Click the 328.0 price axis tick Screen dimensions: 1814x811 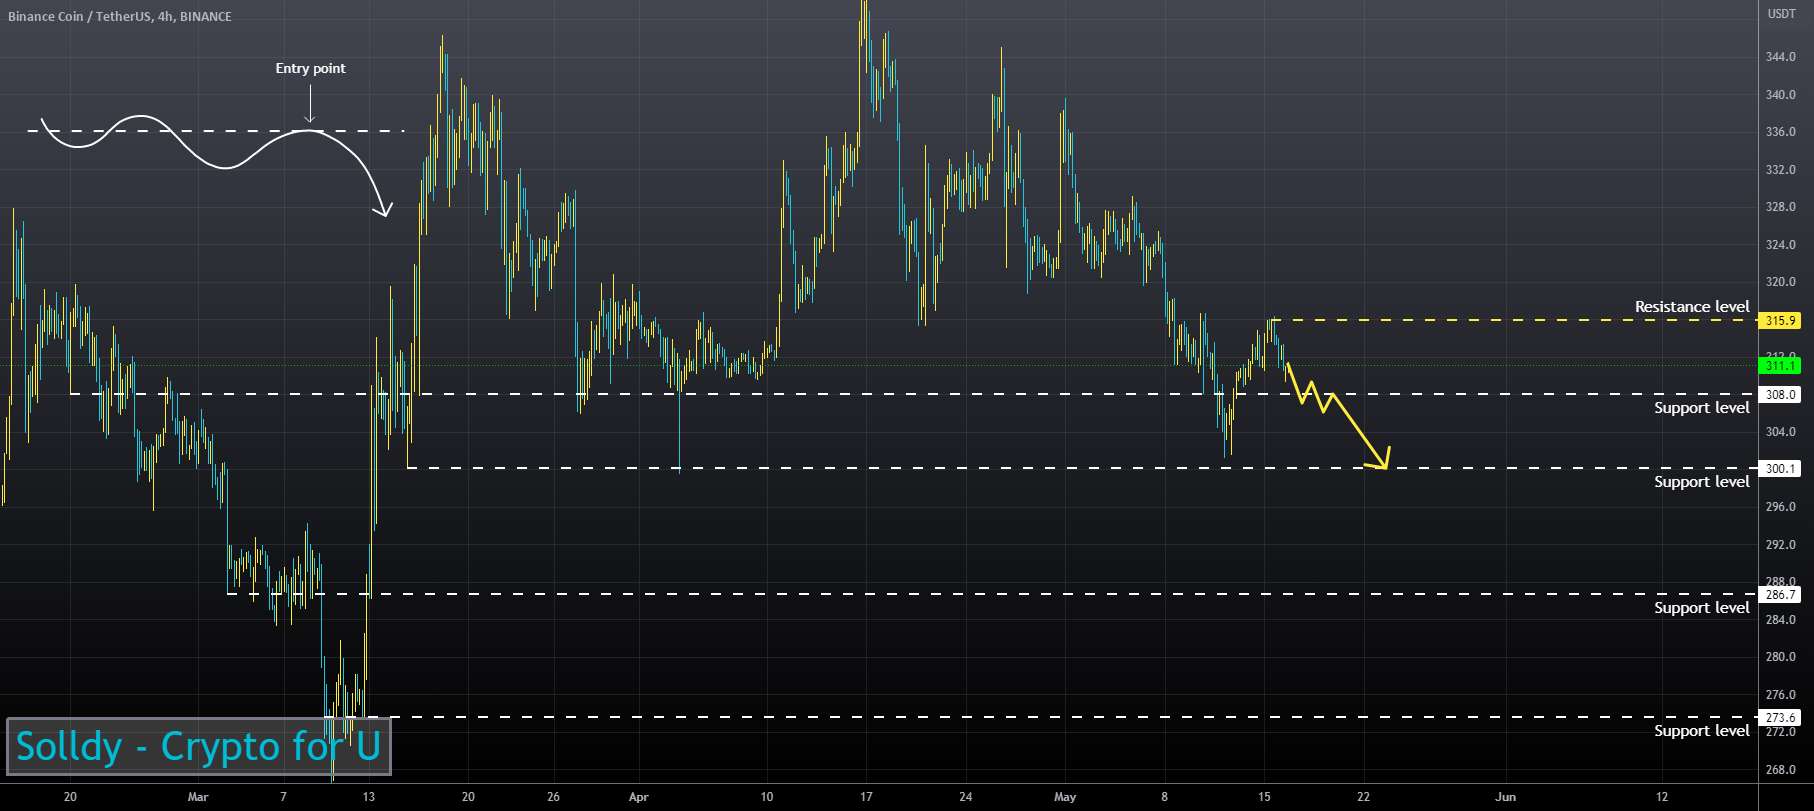coord(1780,207)
